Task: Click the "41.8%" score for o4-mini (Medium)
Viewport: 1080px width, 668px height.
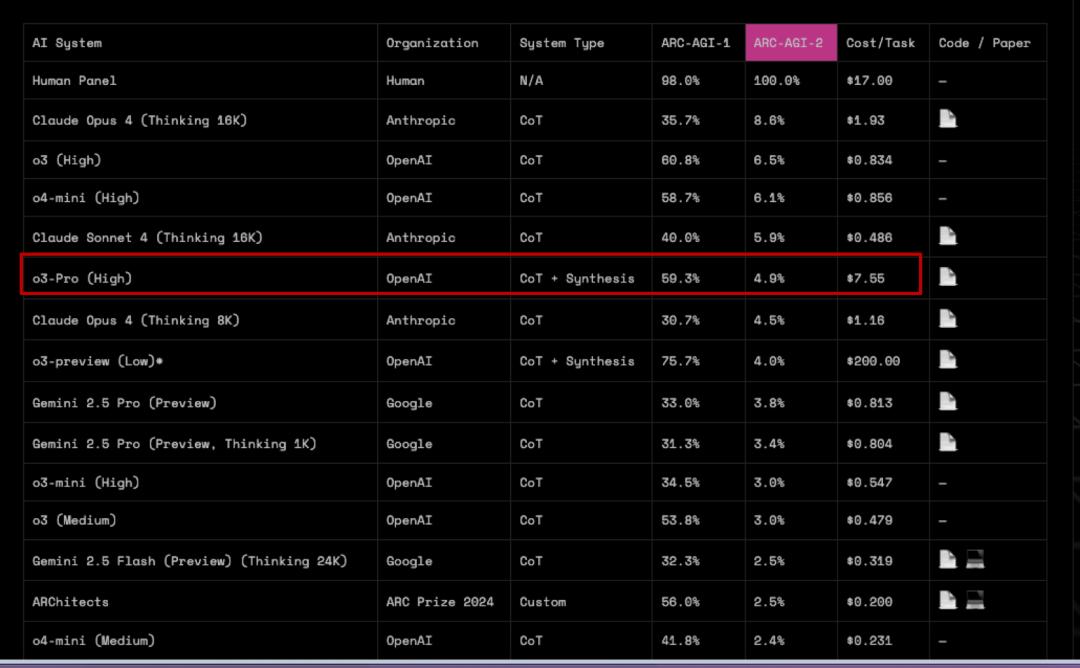Action: pyautogui.click(x=680, y=640)
